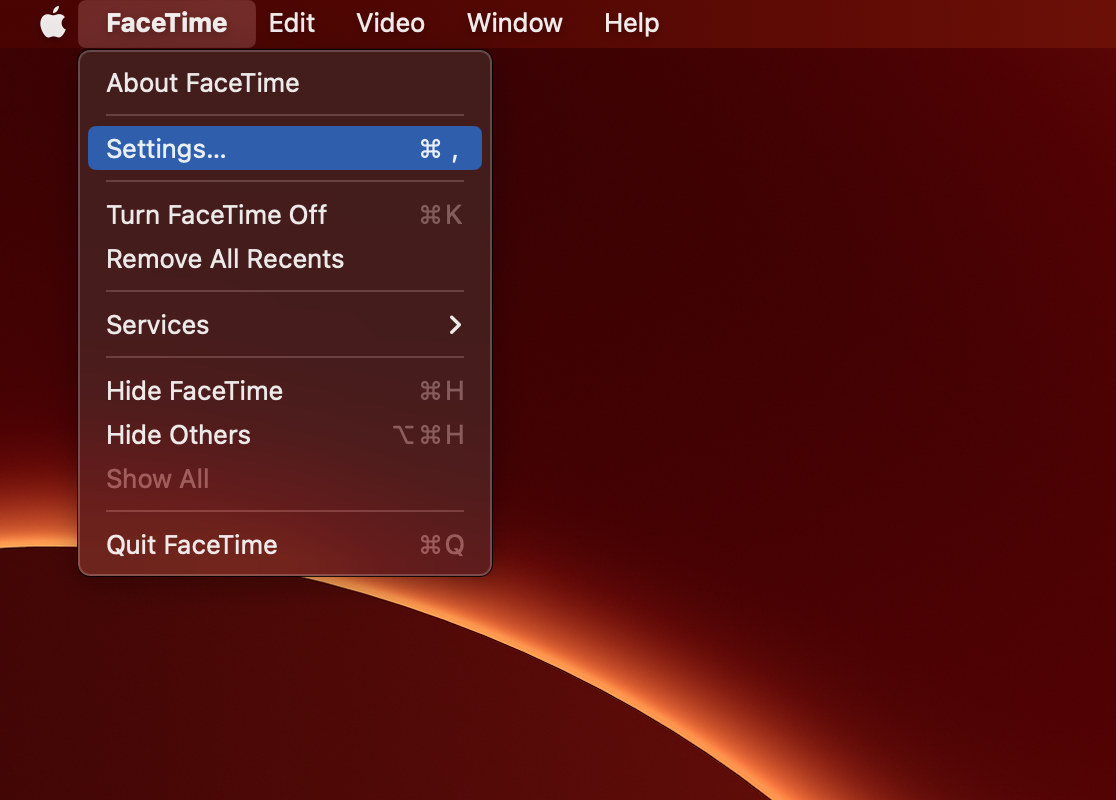The image size is (1116, 800).
Task: Expand the Services submenu
Action: tap(157, 324)
